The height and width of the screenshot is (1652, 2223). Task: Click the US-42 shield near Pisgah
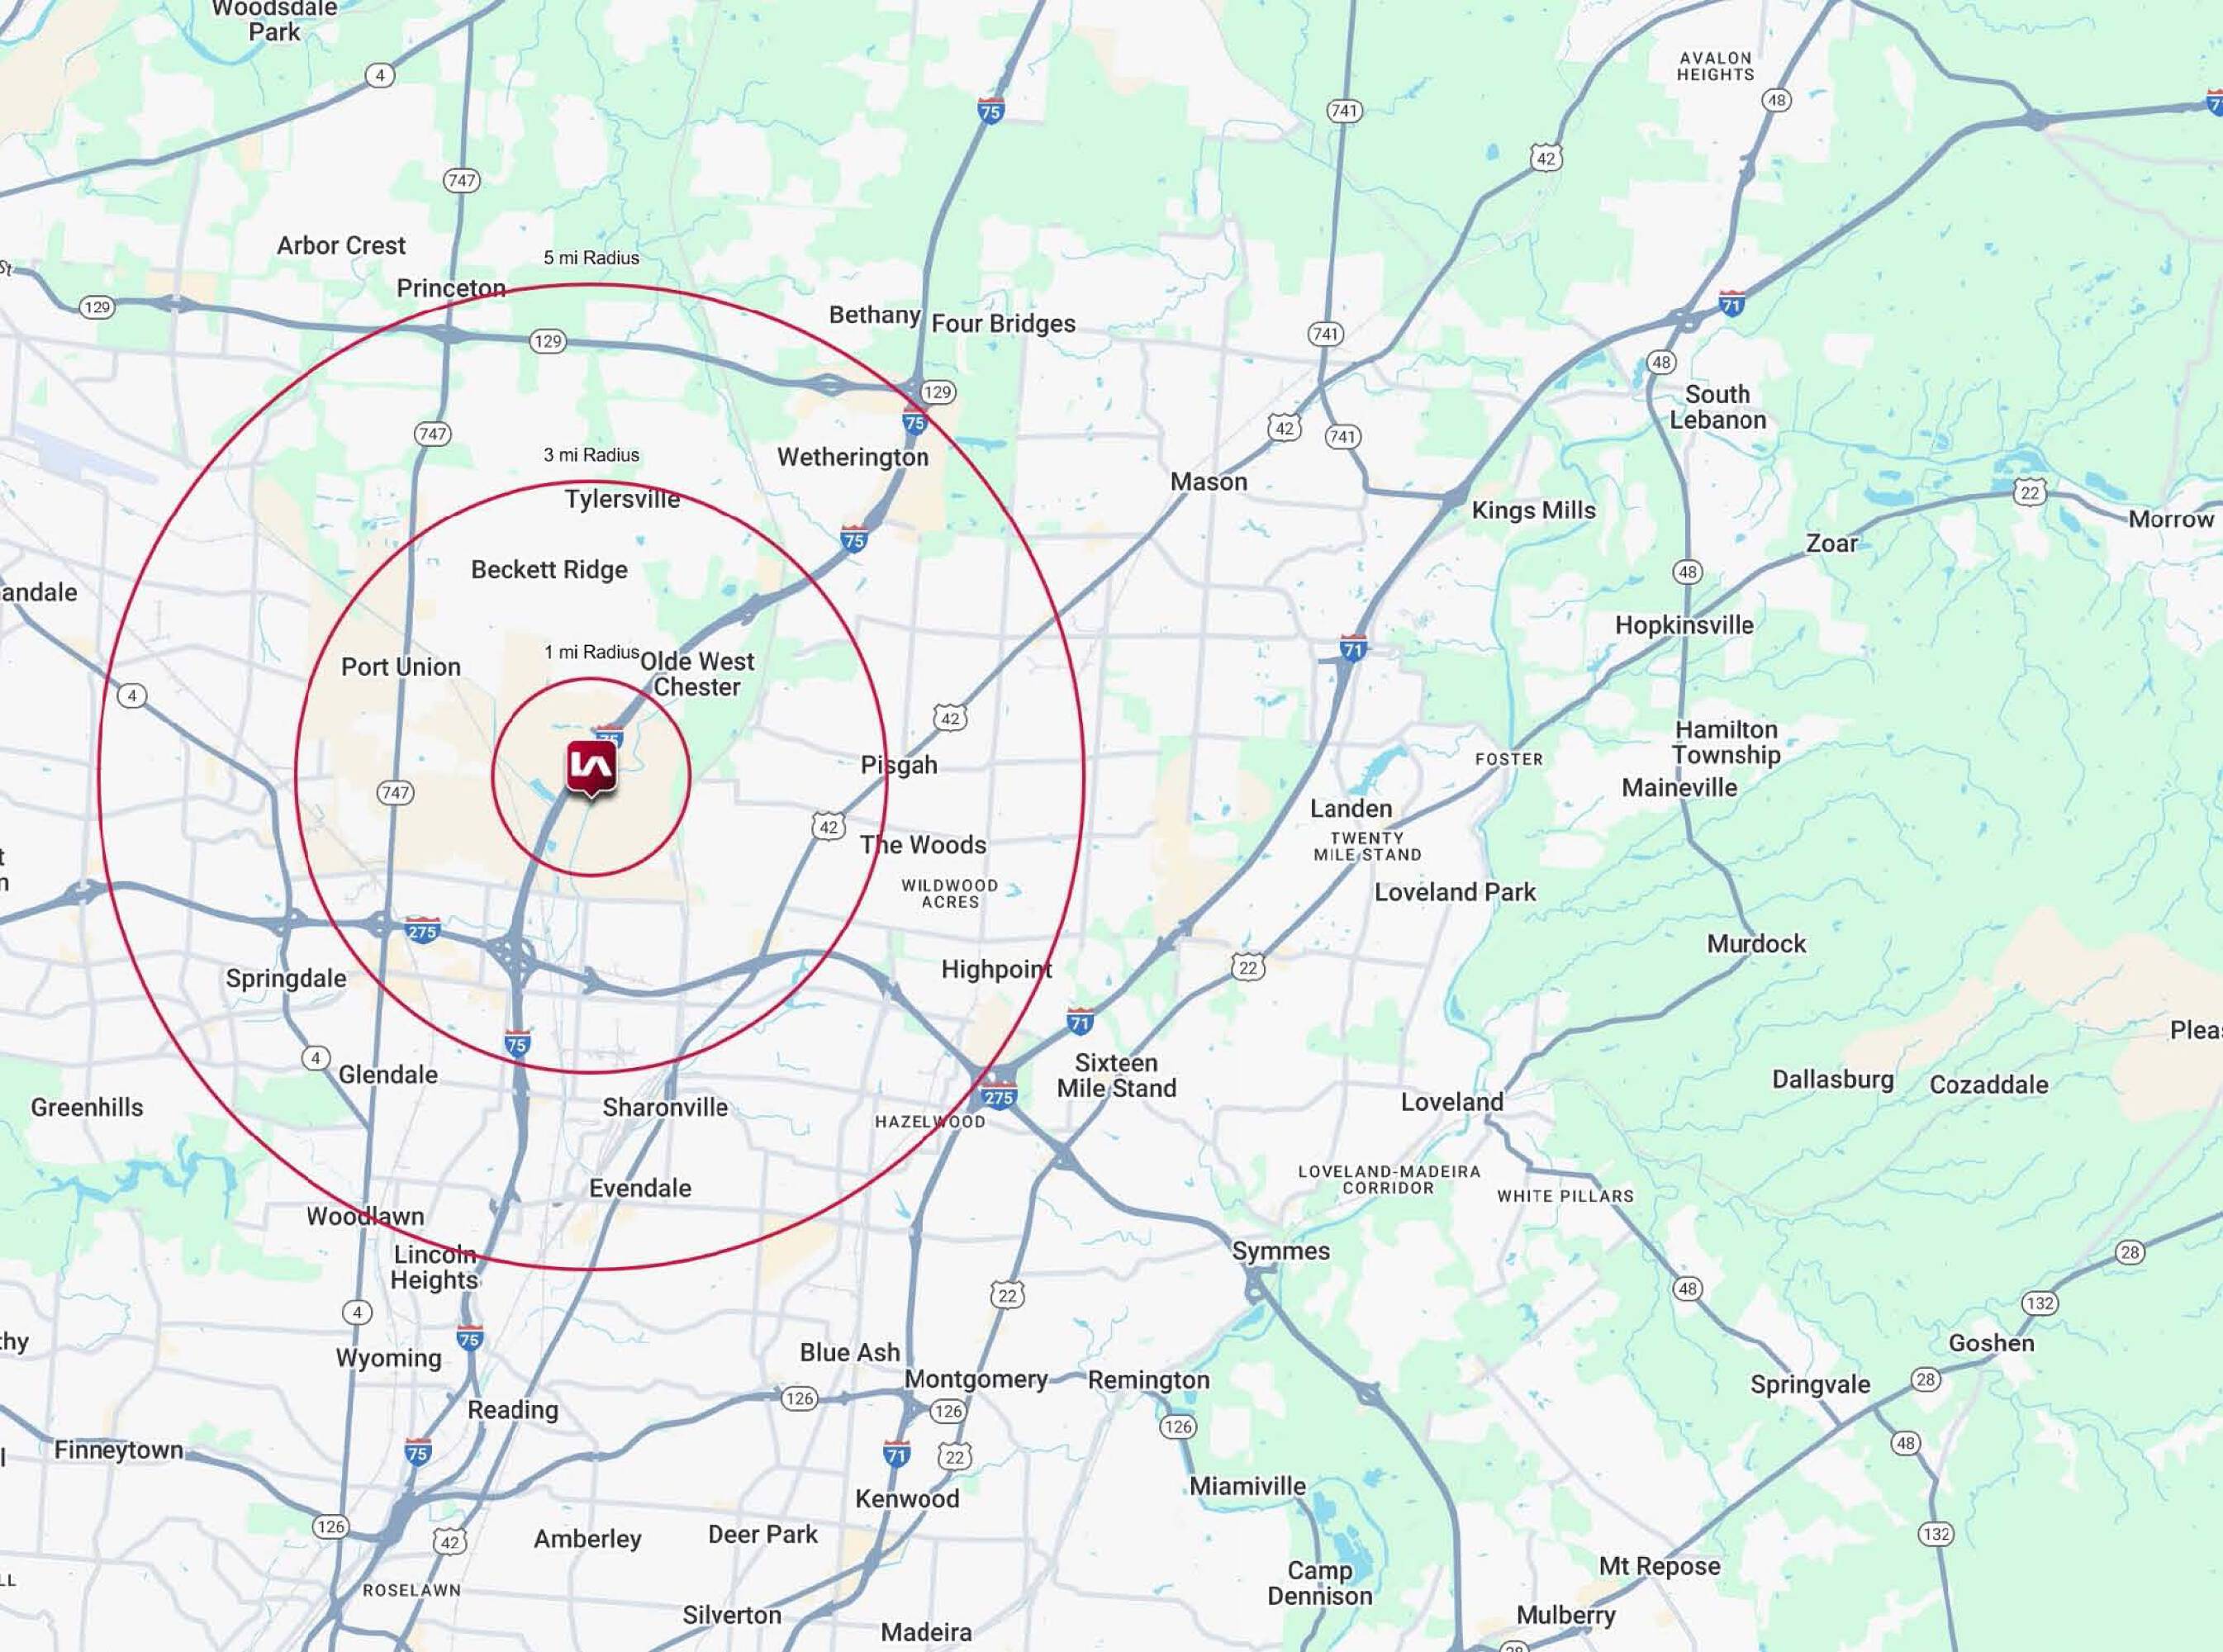coord(950,718)
